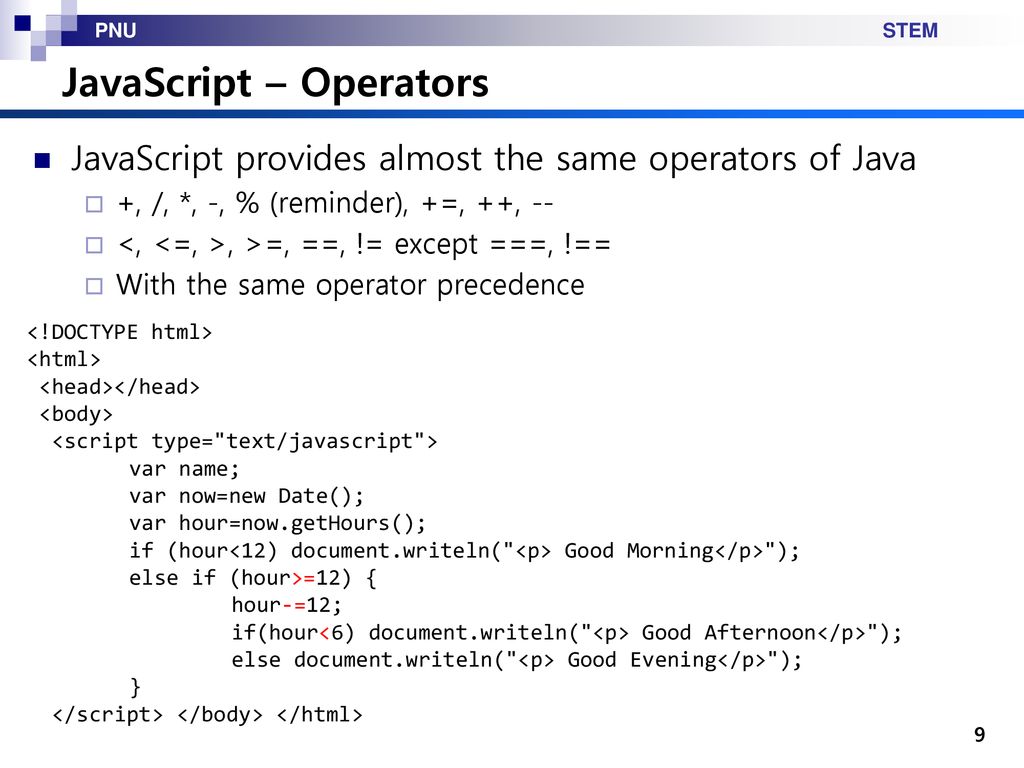Click the Good Afternoon writeln code line
Screen dimensions: 1024x768
point(567,633)
